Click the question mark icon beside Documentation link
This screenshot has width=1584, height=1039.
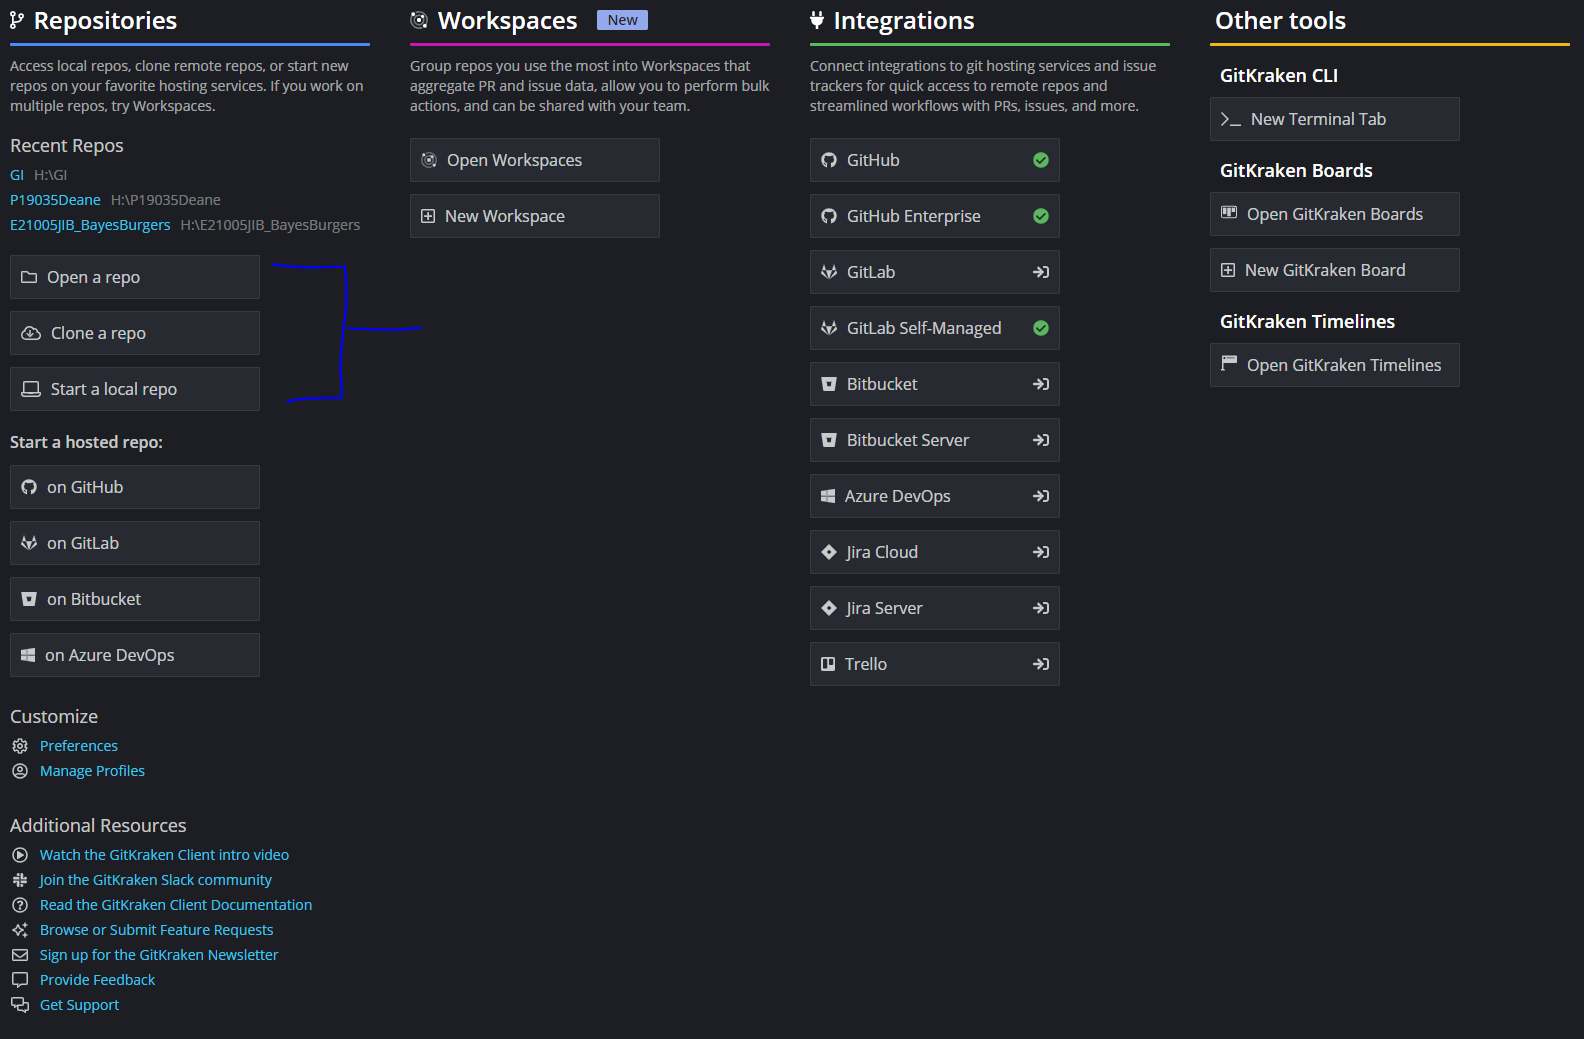click(20, 905)
